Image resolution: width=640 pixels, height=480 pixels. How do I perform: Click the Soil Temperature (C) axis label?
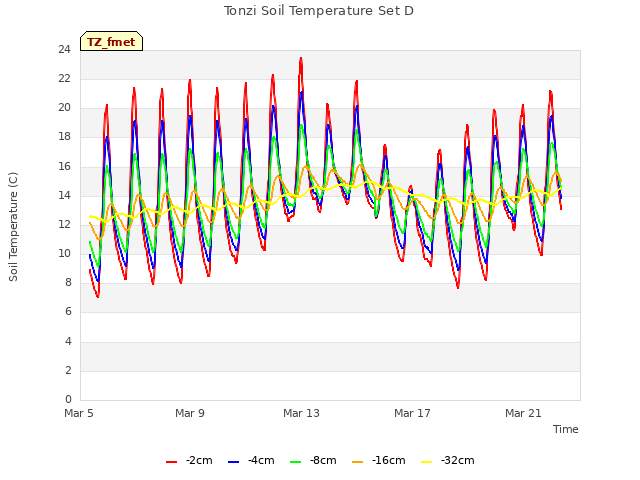click(x=13, y=227)
